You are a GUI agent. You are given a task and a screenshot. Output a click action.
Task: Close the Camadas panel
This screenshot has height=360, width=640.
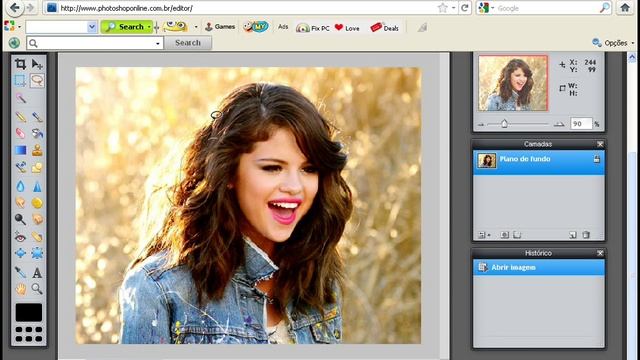coord(600,144)
